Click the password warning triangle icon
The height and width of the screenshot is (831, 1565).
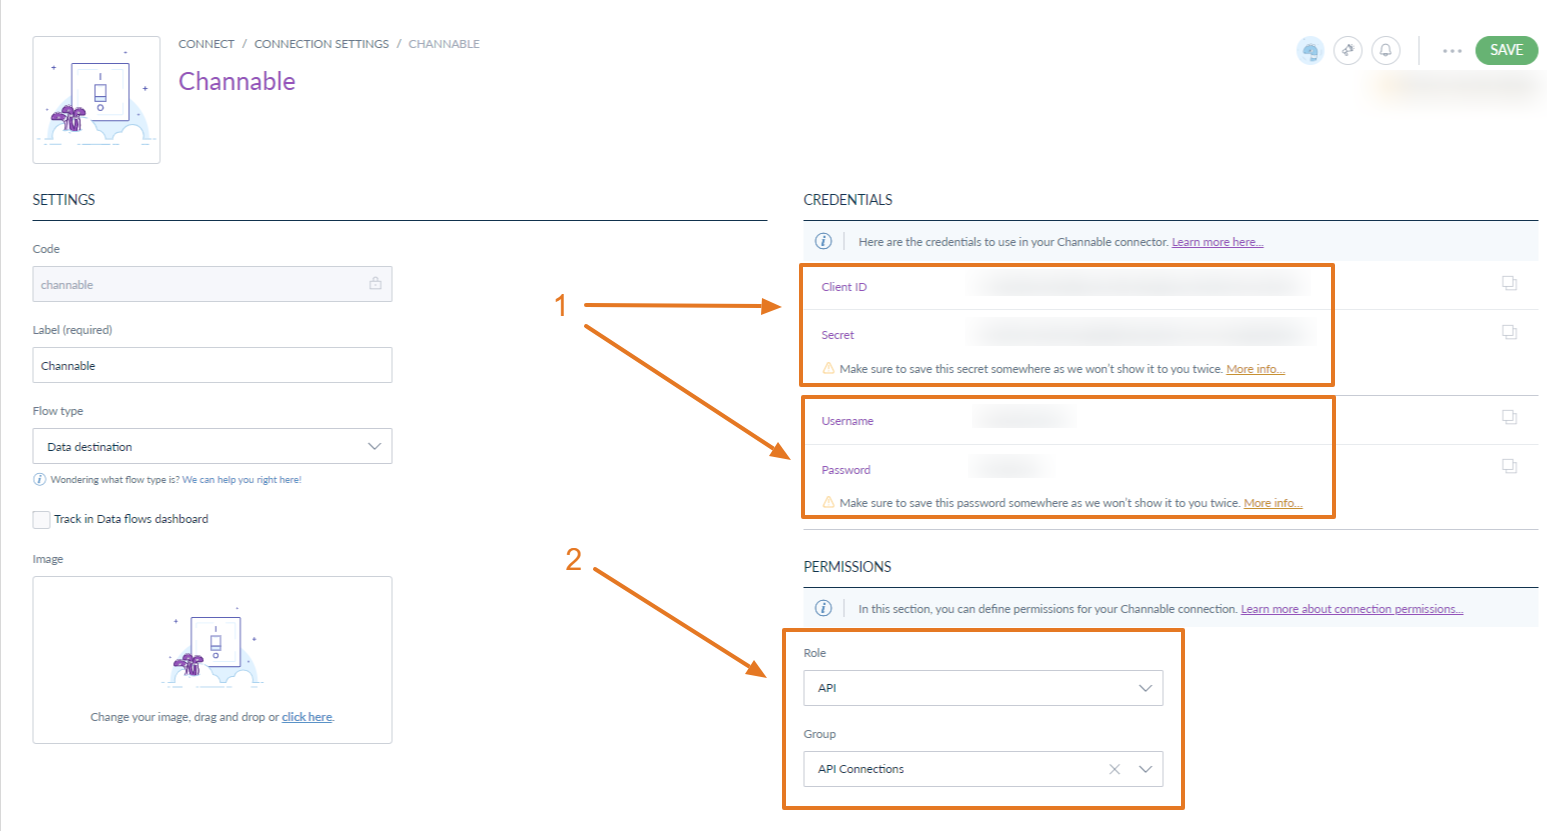point(828,502)
